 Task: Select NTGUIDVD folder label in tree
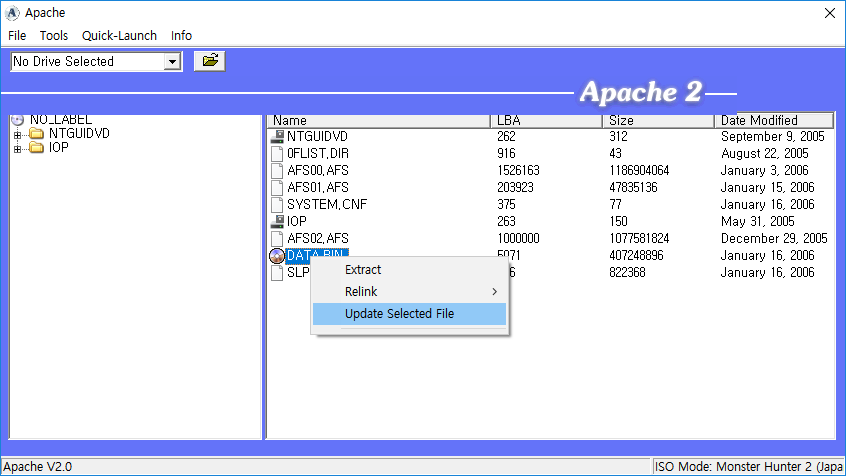click(79, 133)
